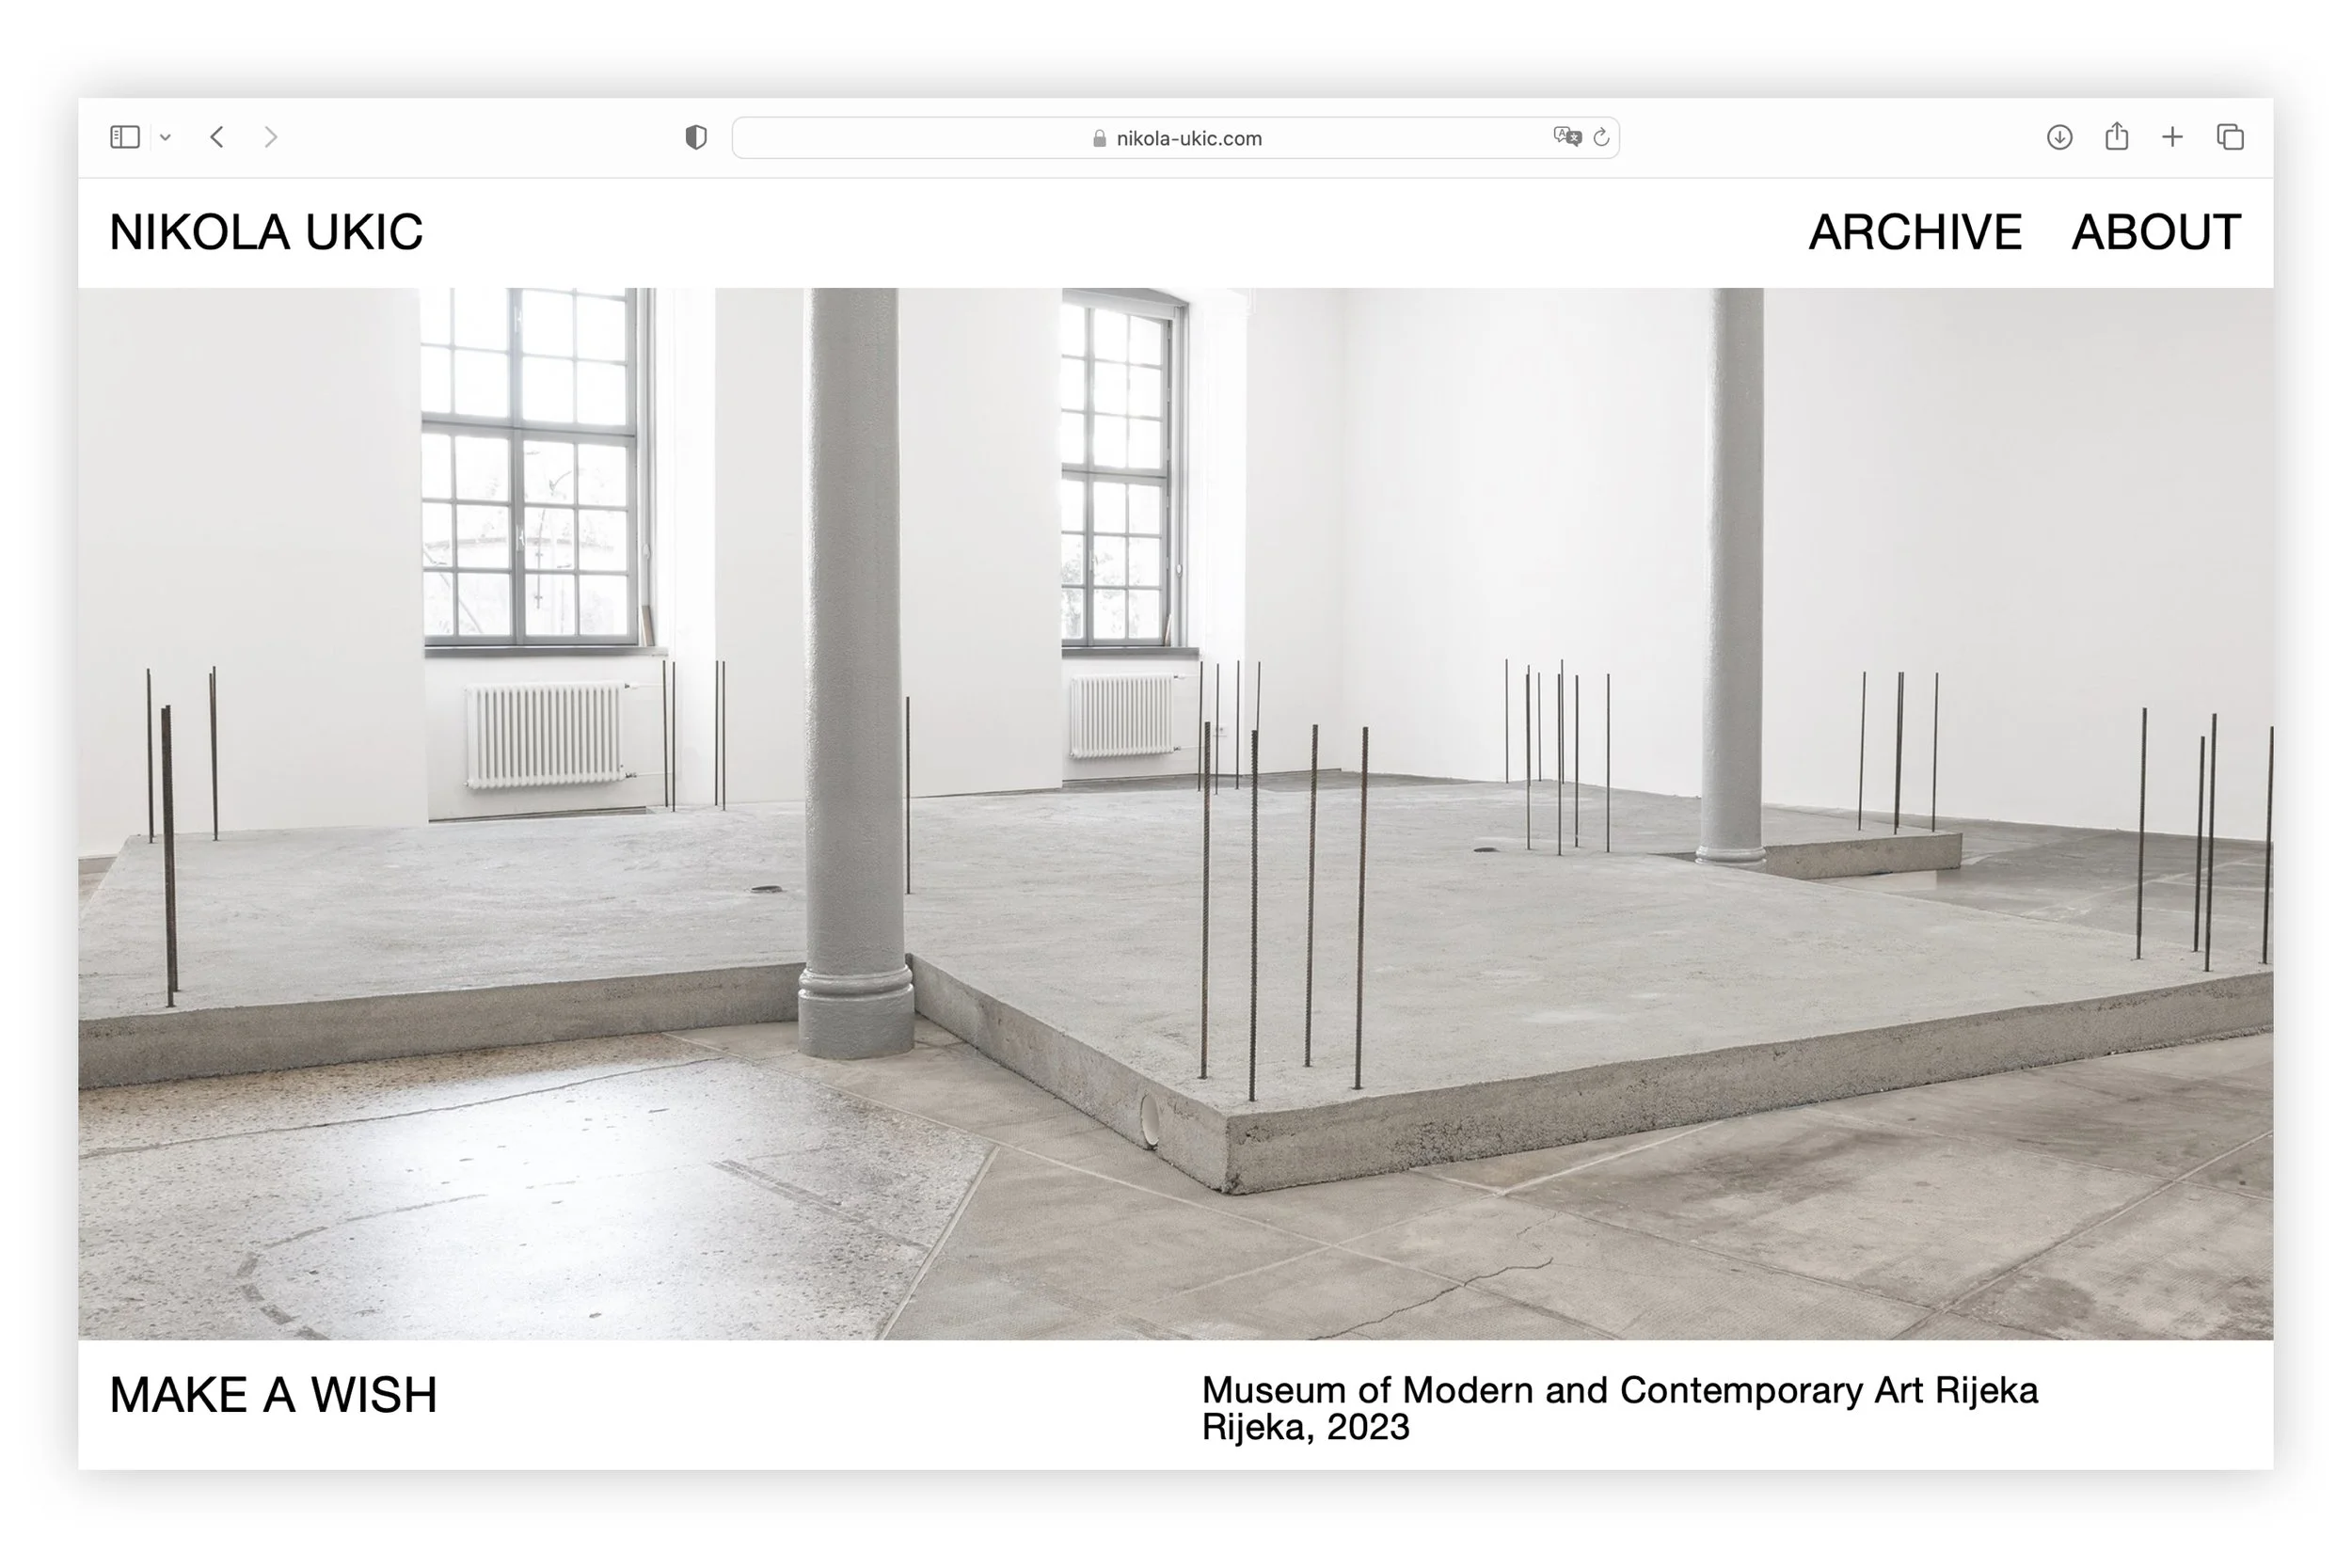
Task: Click Museum of Modern and Contemporary Art text
Action: coord(1619,1390)
